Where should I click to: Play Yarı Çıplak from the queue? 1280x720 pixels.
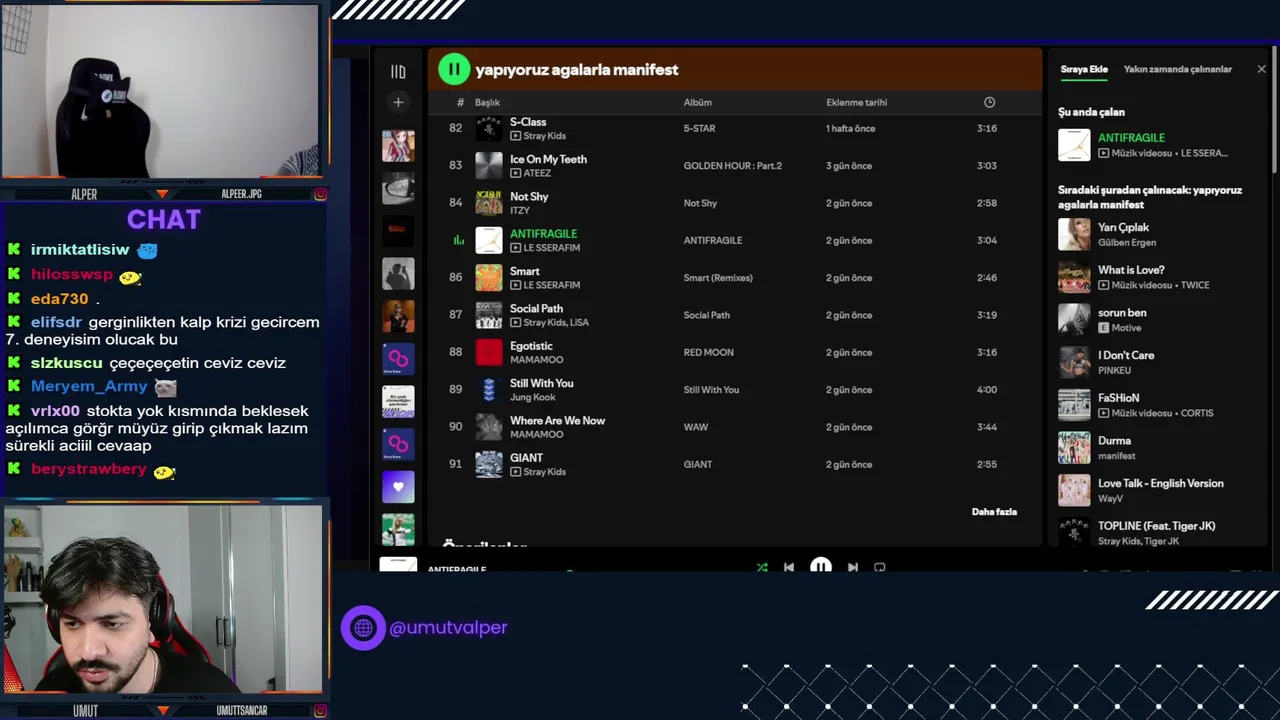point(1160,234)
